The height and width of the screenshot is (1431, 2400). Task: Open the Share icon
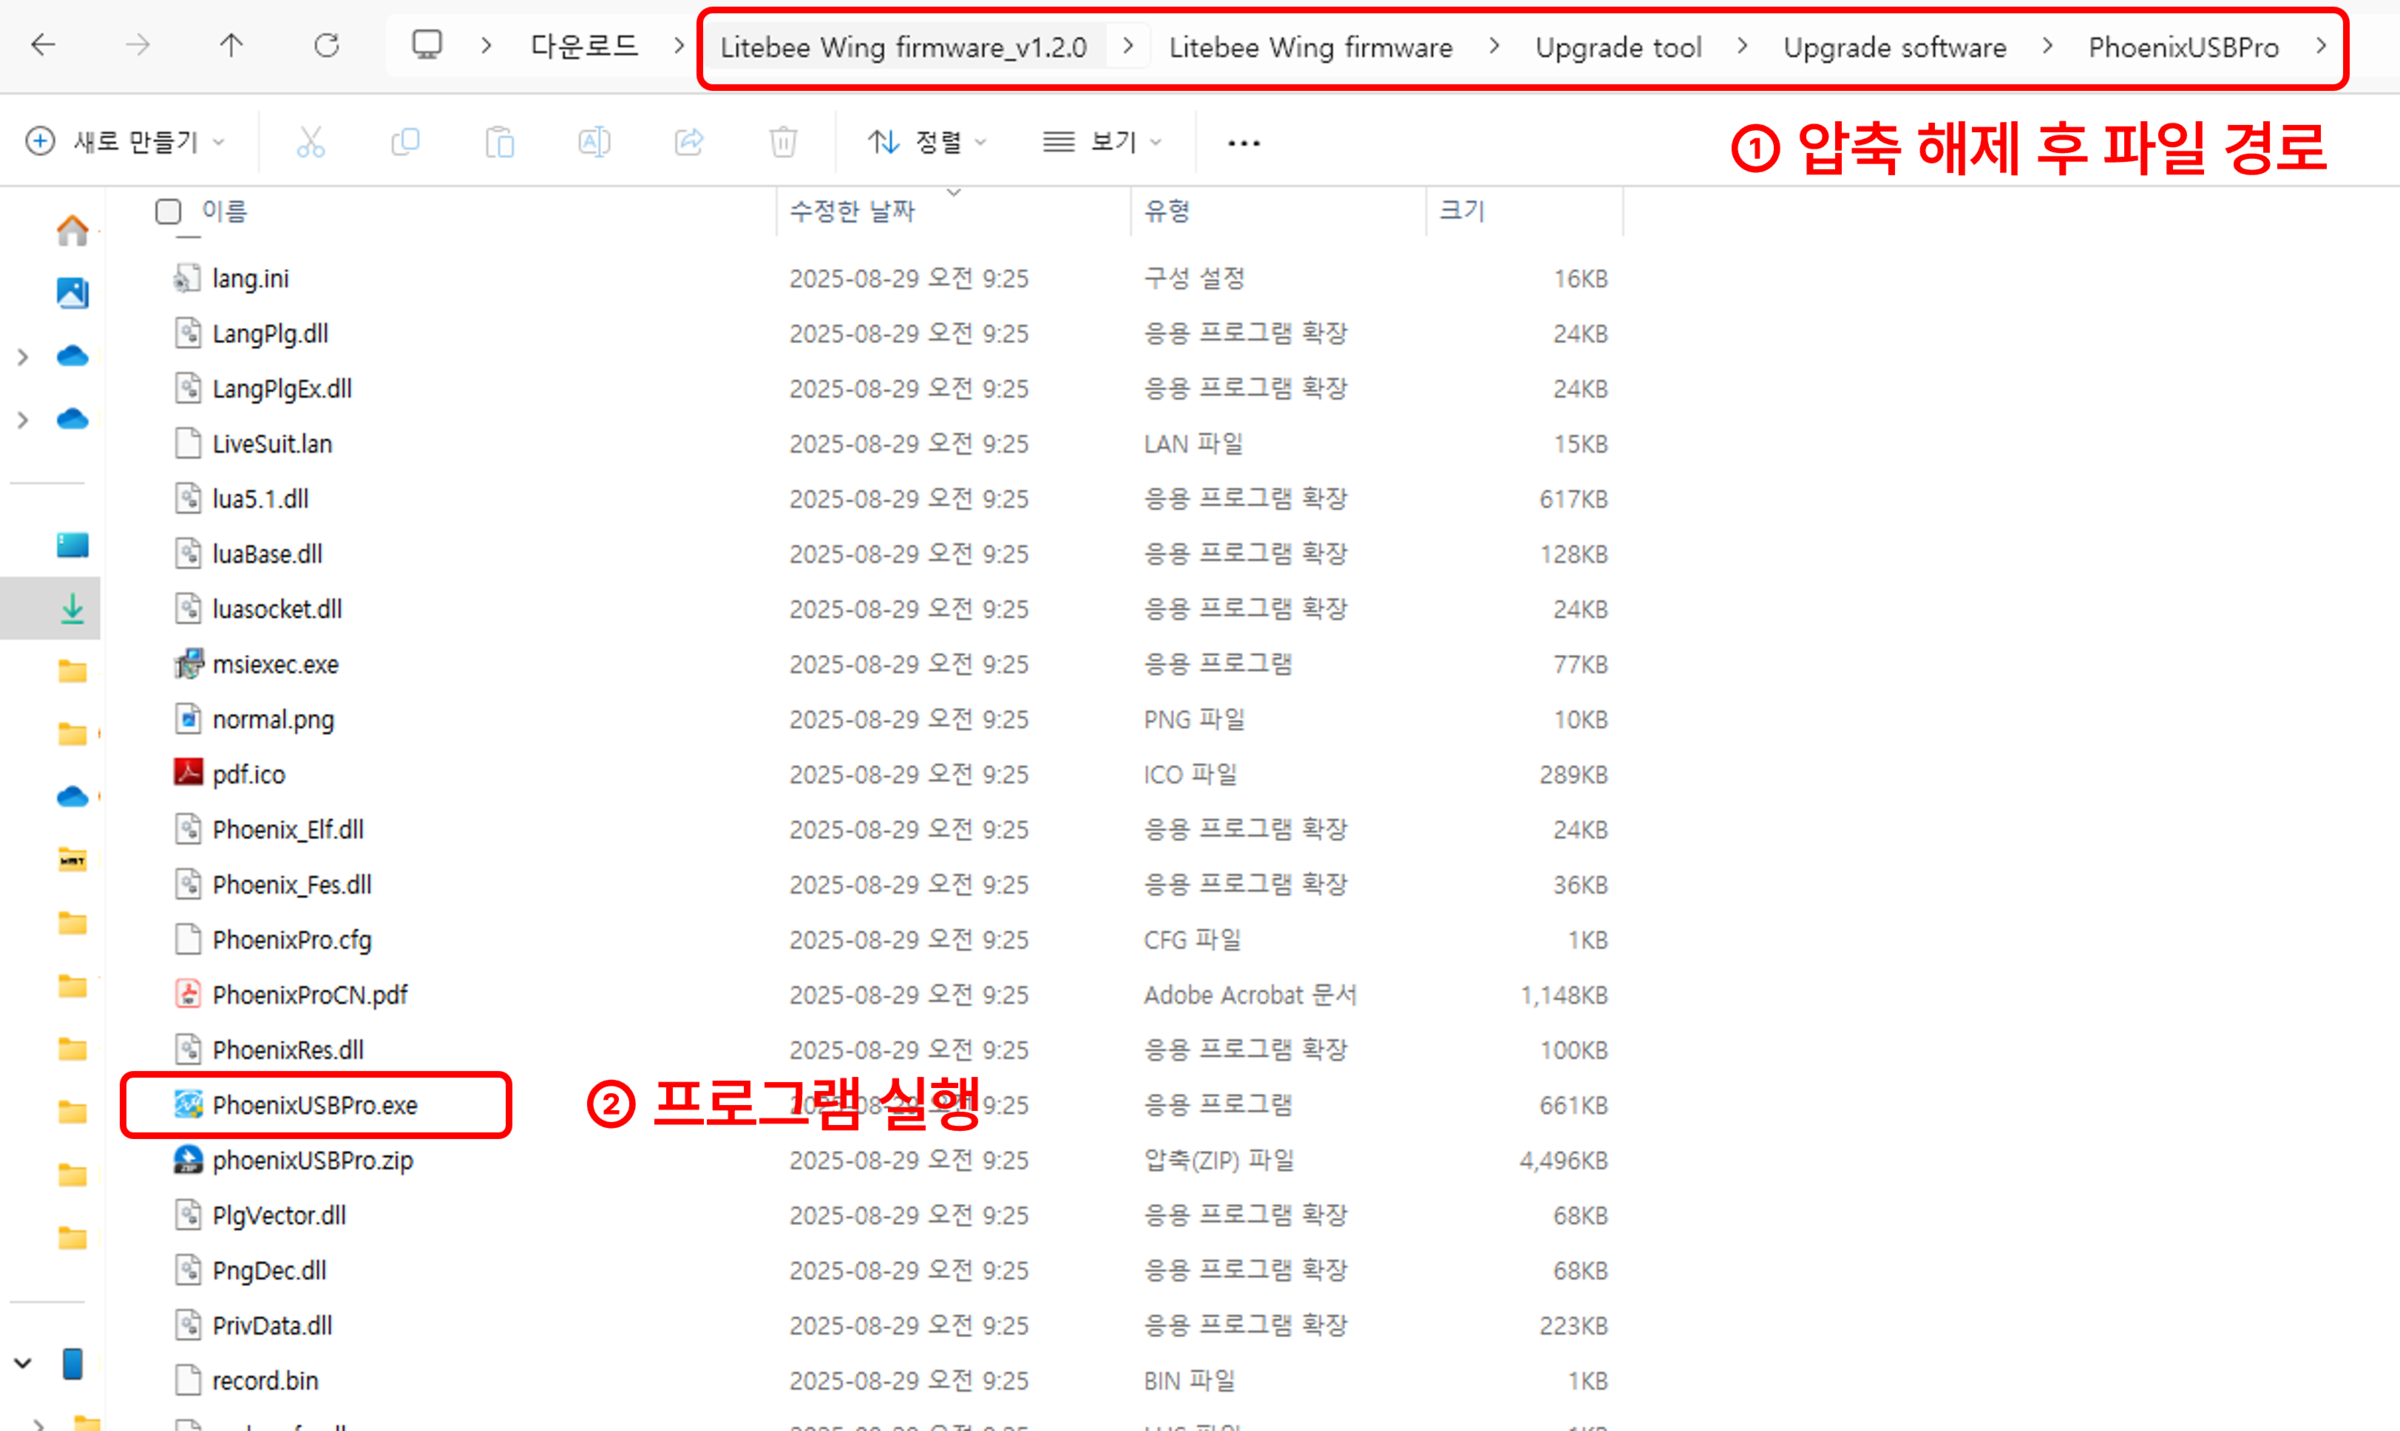tap(688, 141)
